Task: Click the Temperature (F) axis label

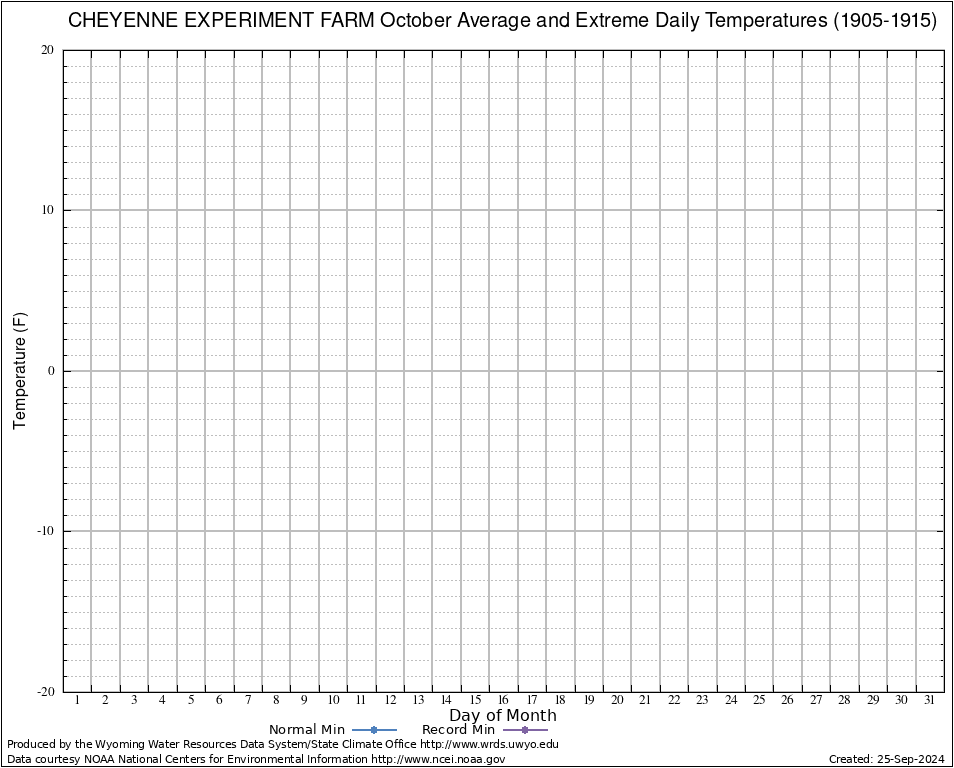Action: pyautogui.click(x=20, y=370)
